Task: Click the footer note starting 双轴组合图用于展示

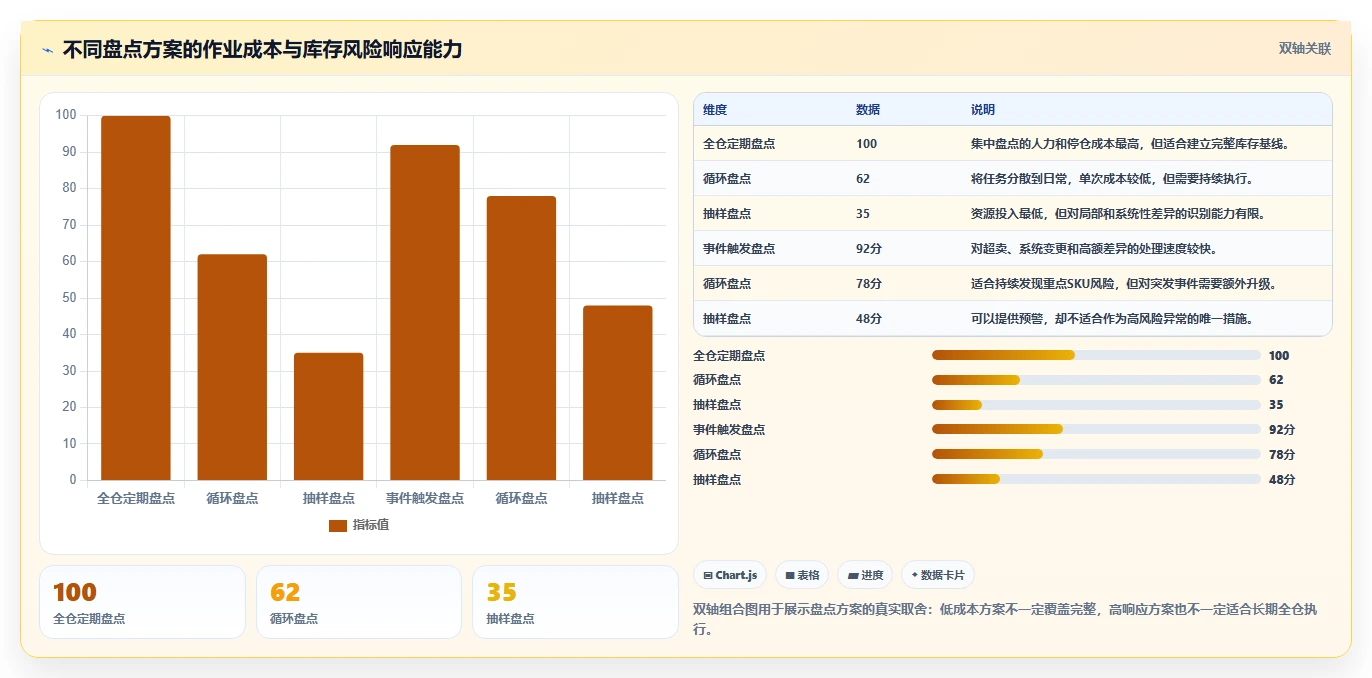Action: click(1005, 619)
